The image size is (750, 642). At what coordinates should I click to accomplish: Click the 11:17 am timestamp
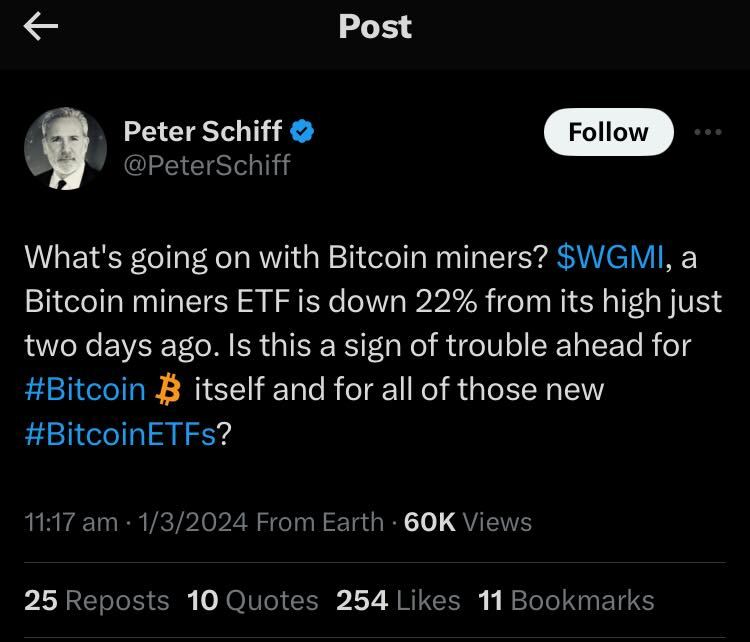click(x=69, y=522)
